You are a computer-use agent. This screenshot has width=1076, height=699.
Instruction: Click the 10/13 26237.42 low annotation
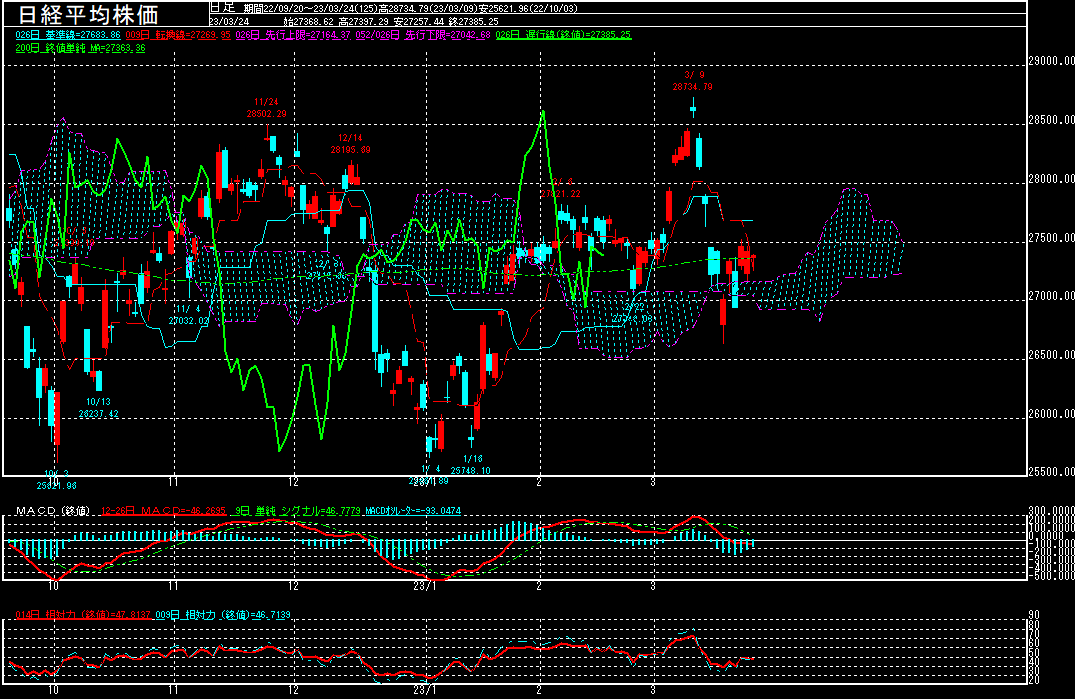pos(98,407)
